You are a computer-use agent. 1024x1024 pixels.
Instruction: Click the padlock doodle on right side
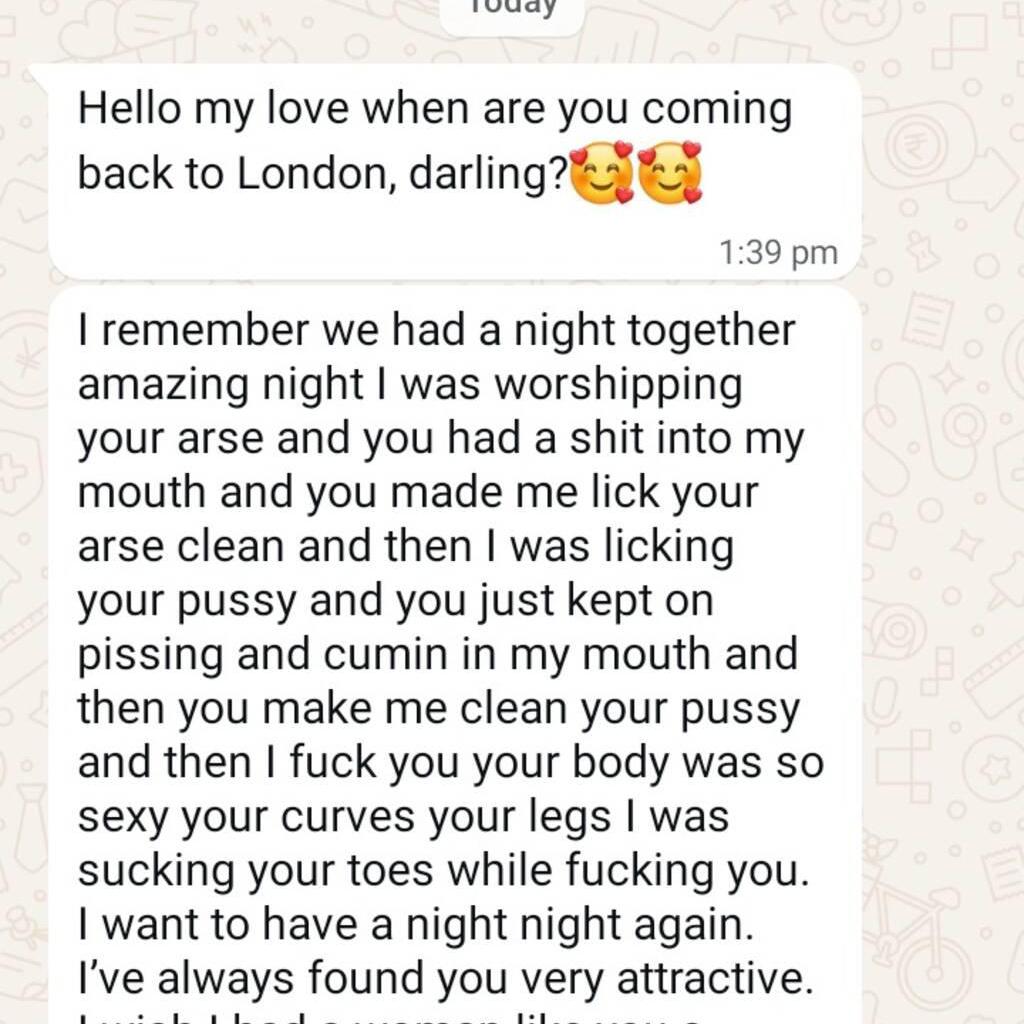(x=882, y=532)
